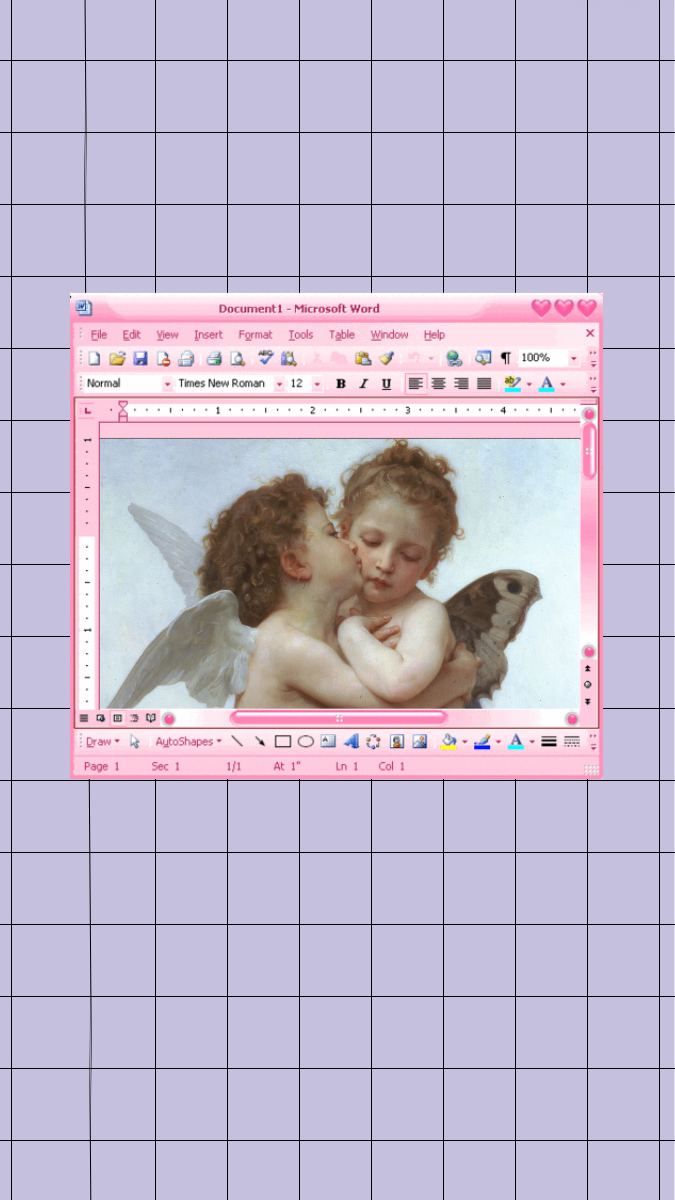Run the Spelling and Grammar check
The image size is (675, 1200).
pyautogui.click(x=265, y=358)
